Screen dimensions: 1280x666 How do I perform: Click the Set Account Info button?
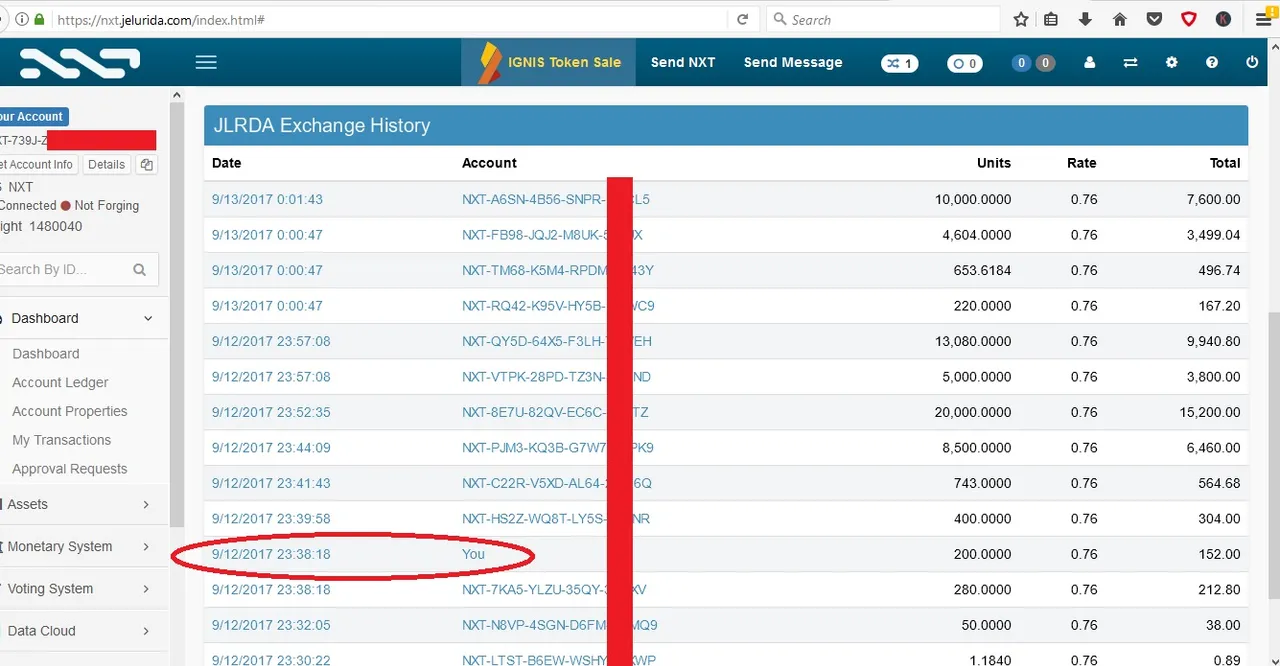coord(37,165)
